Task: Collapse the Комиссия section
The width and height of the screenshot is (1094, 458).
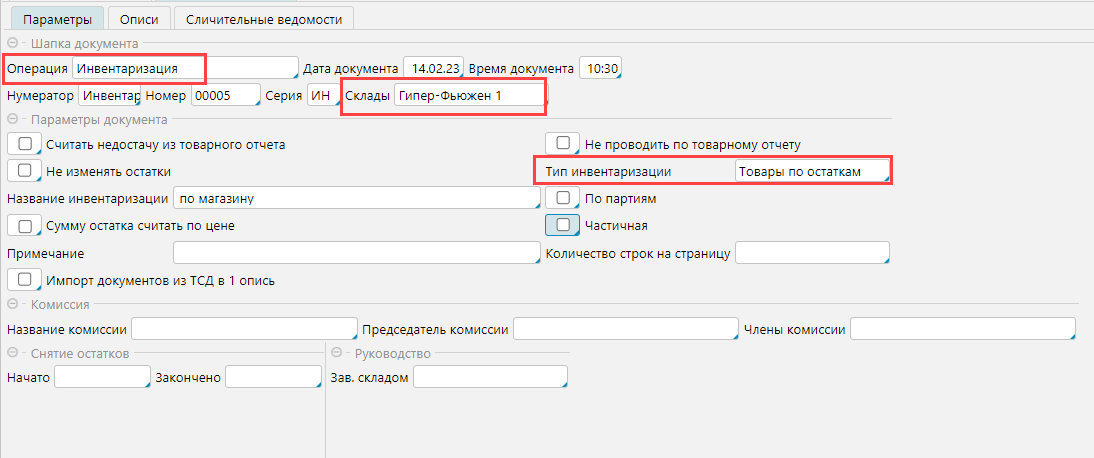Action: pyautogui.click(x=13, y=305)
